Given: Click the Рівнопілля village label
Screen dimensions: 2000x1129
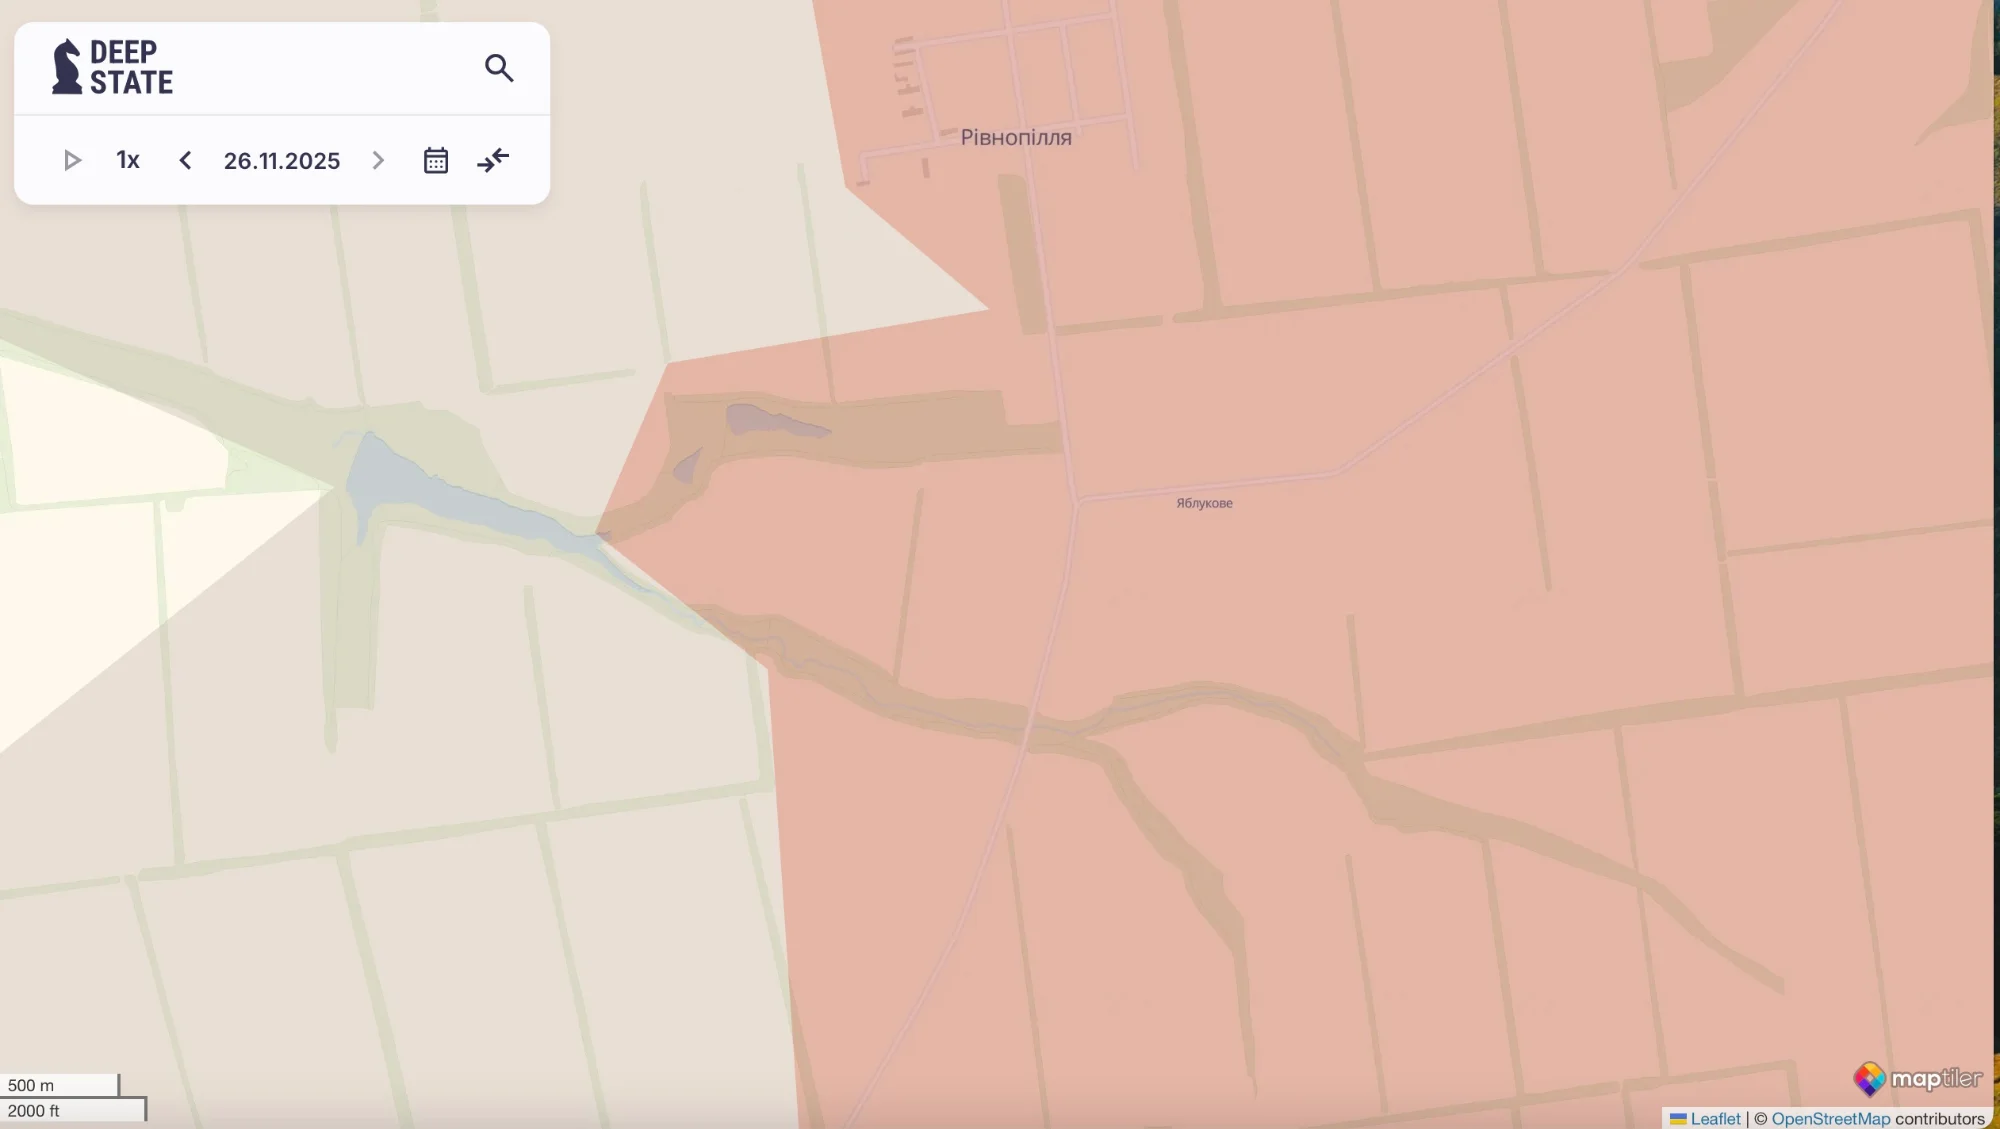Looking at the screenshot, I should (x=1016, y=138).
